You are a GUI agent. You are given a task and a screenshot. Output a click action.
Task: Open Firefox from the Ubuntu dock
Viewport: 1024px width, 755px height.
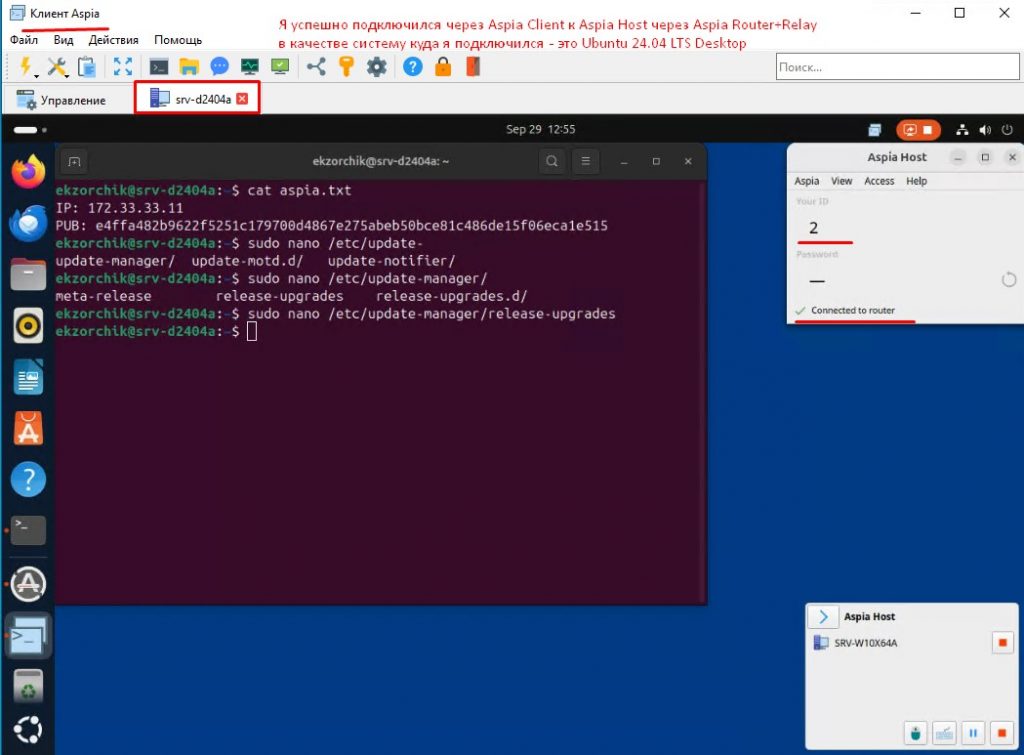[28, 172]
